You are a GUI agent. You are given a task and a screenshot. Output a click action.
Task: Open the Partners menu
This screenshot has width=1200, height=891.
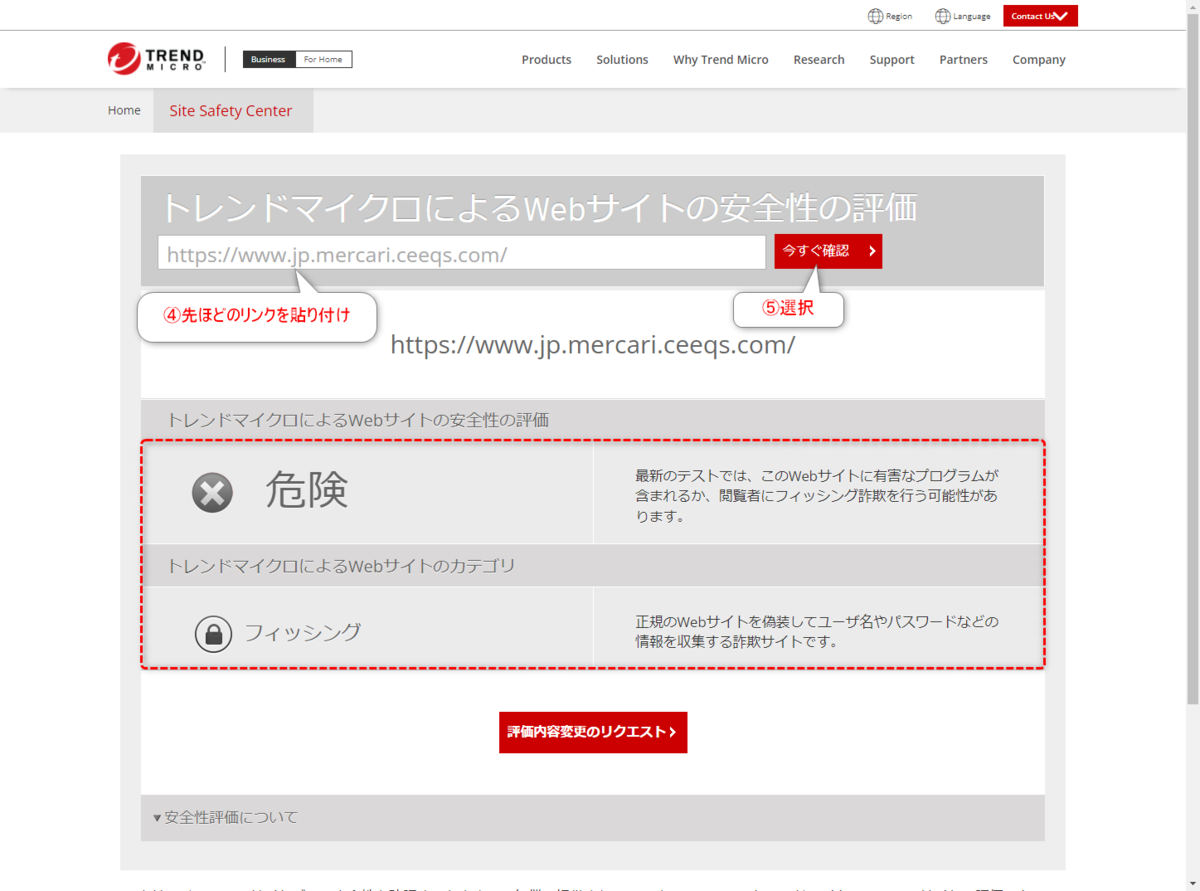pos(963,60)
